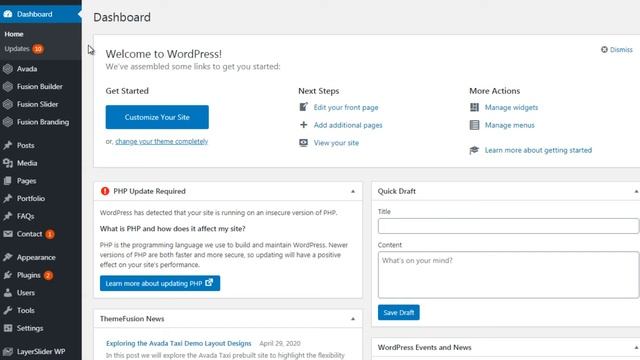The height and width of the screenshot is (360, 640).
Task: Collapse the ThemeFusion News panel
Action: click(x=353, y=319)
